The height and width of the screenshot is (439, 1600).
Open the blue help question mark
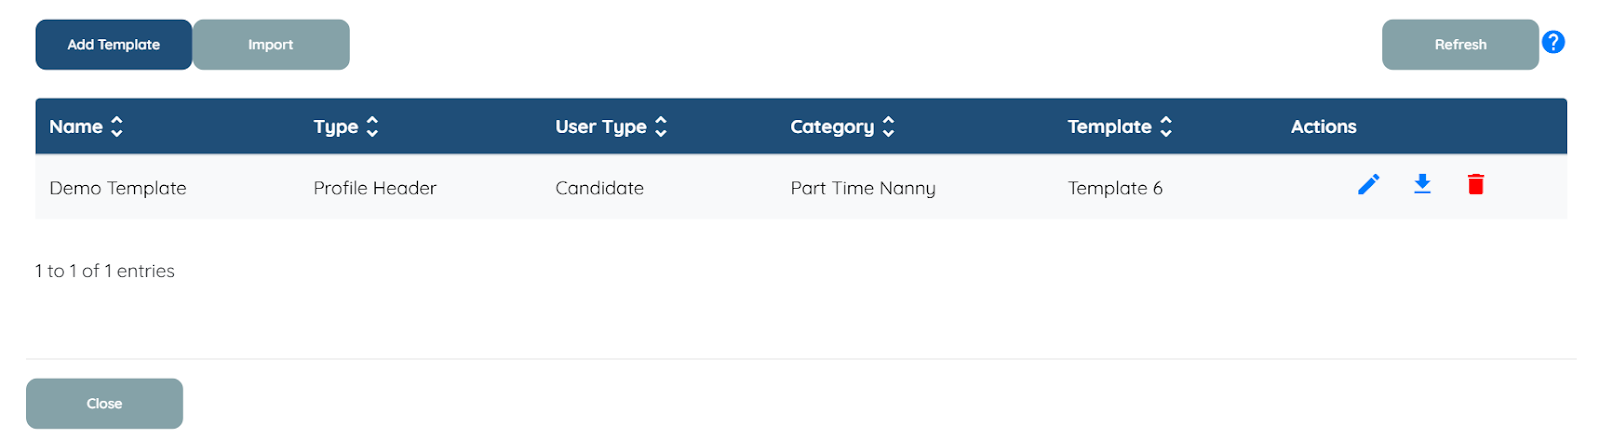(x=1552, y=42)
